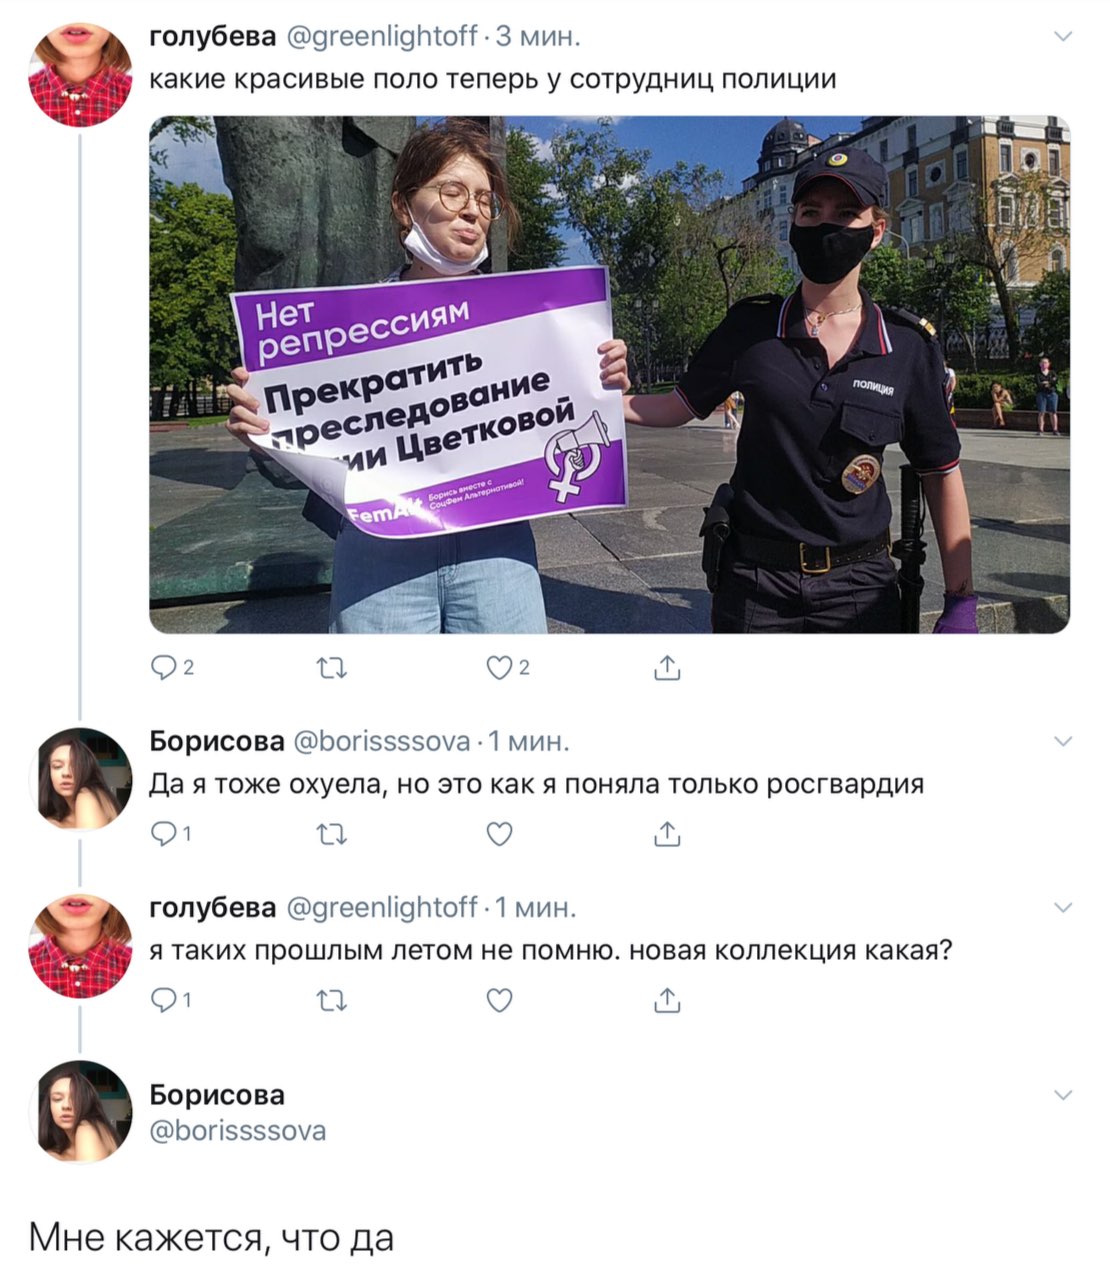Like голубева's новая коллекция tweet
Image resolution: width=1110 pixels, height=1280 pixels.
click(x=500, y=1000)
